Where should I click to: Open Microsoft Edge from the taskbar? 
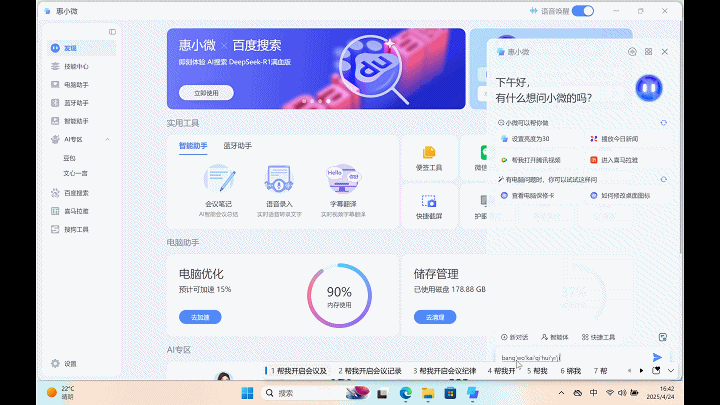pos(405,393)
